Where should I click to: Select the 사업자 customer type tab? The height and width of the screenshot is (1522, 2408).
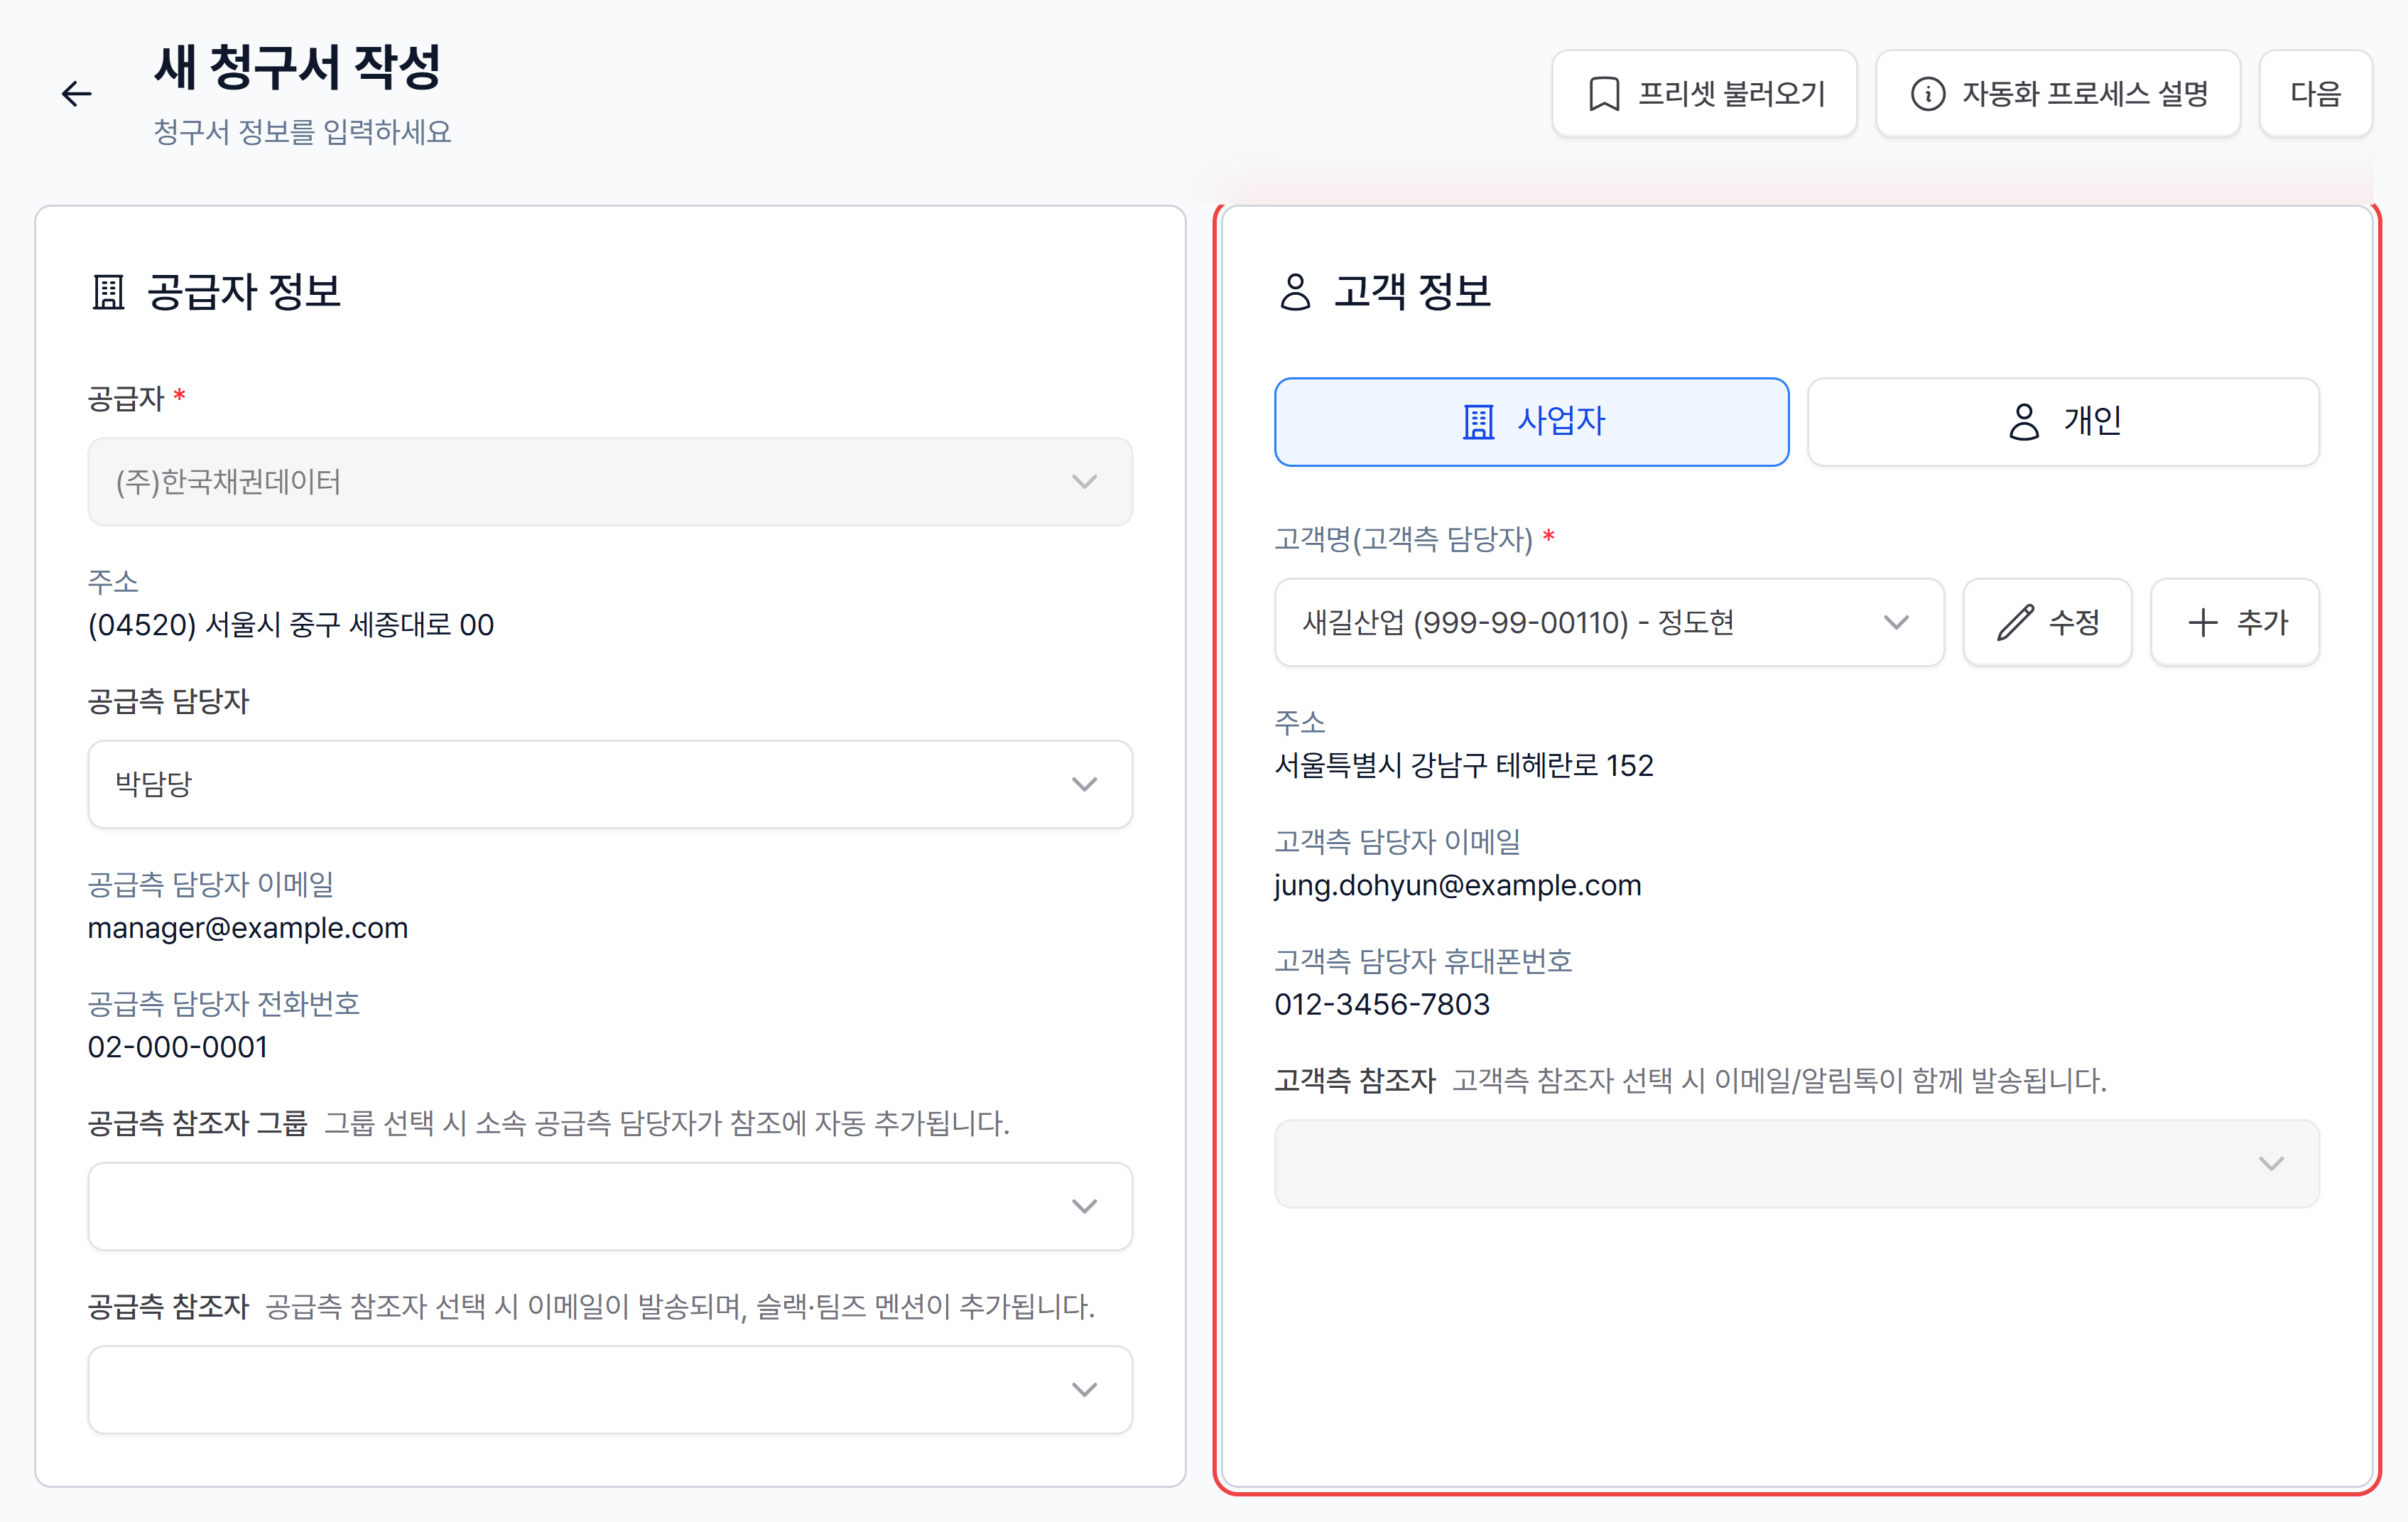click(1531, 421)
